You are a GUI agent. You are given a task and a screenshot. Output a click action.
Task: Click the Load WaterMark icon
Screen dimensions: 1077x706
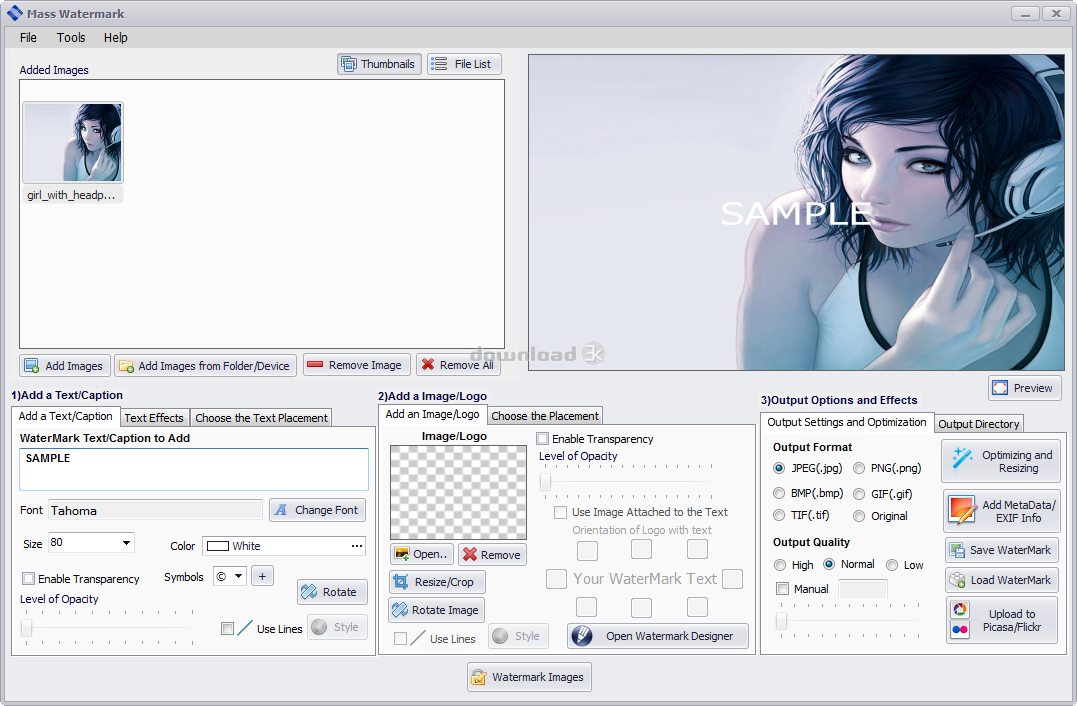[x=957, y=580]
